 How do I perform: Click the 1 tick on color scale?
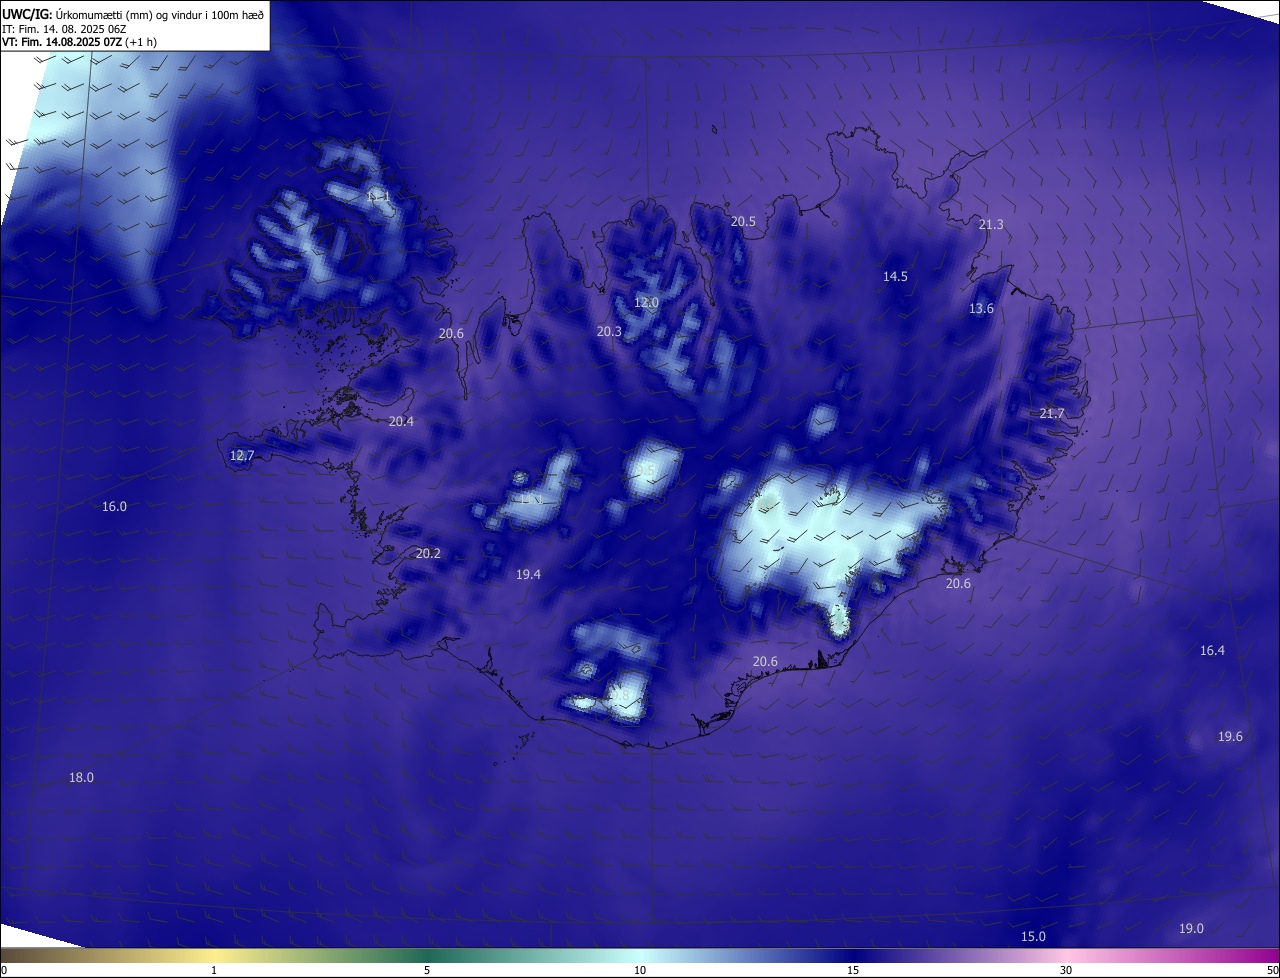(x=215, y=970)
